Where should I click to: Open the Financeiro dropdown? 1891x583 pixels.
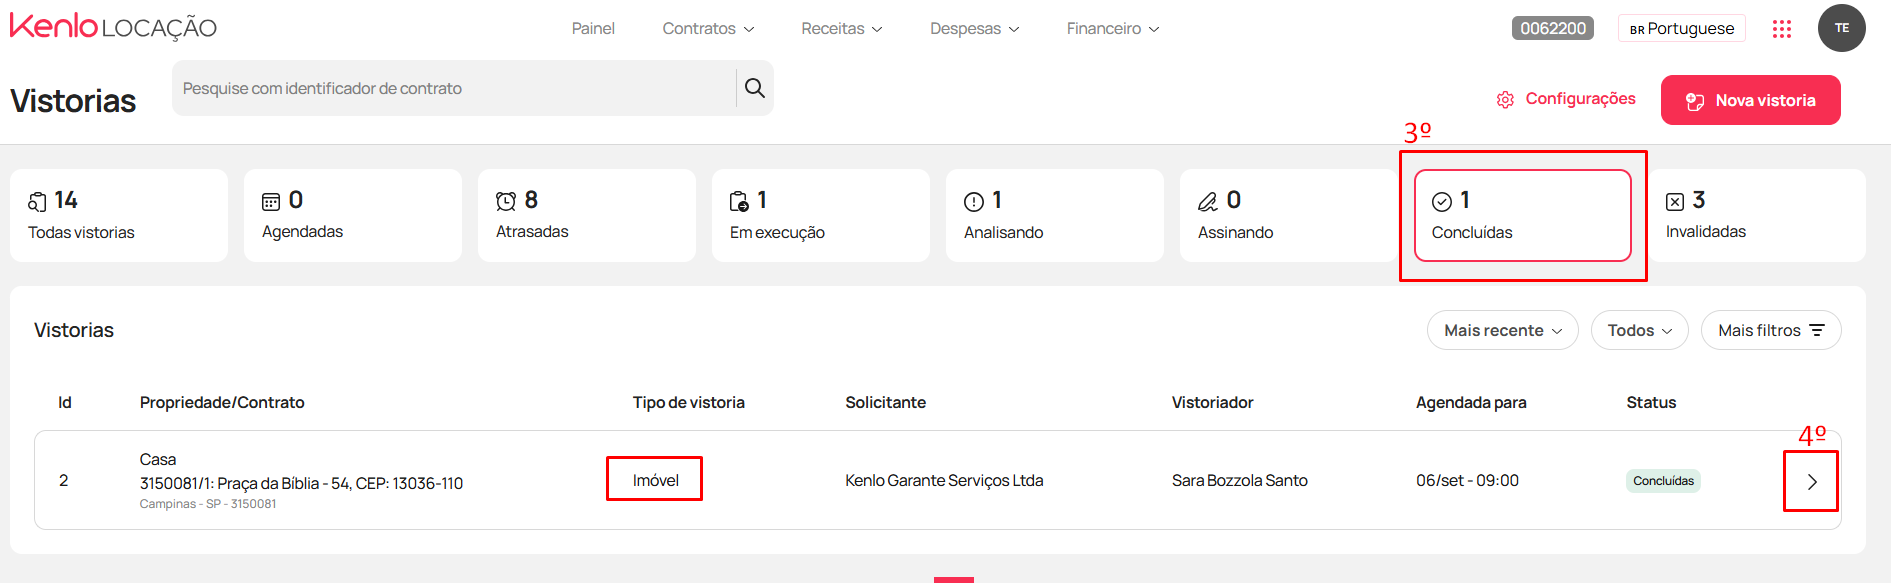1113,28
